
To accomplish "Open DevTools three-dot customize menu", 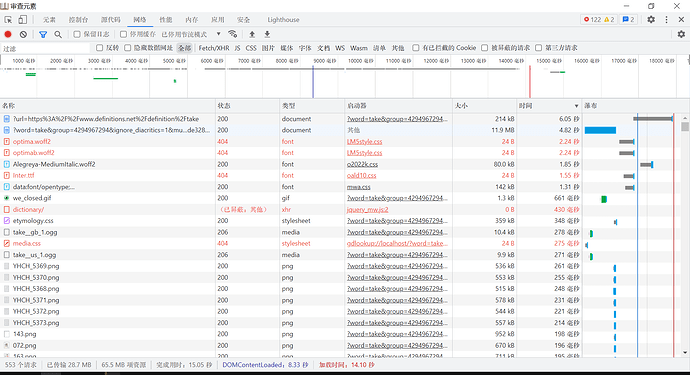I will pos(666,19).
